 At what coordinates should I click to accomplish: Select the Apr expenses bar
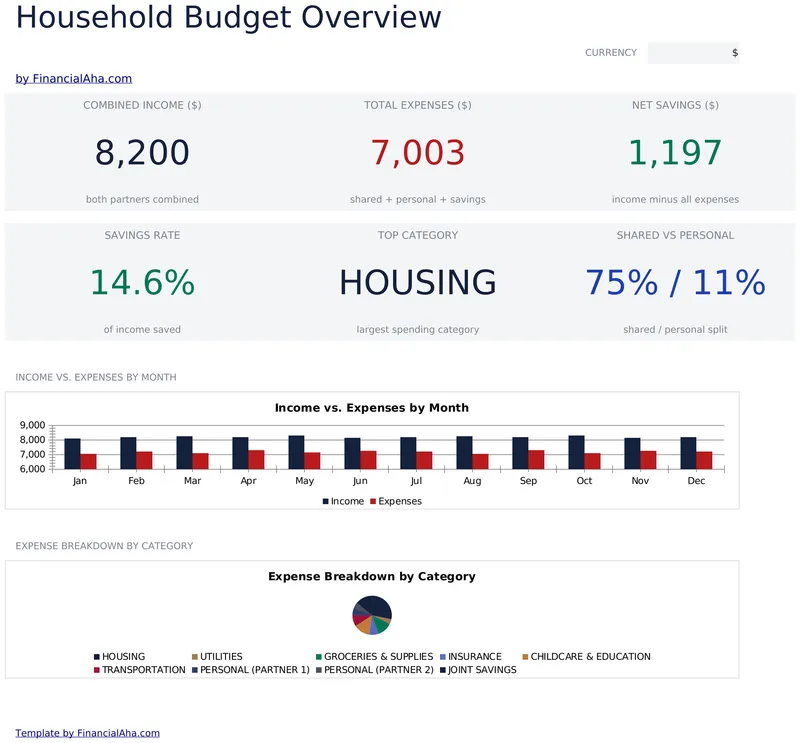pyautogui.click(x=256, y=459)
